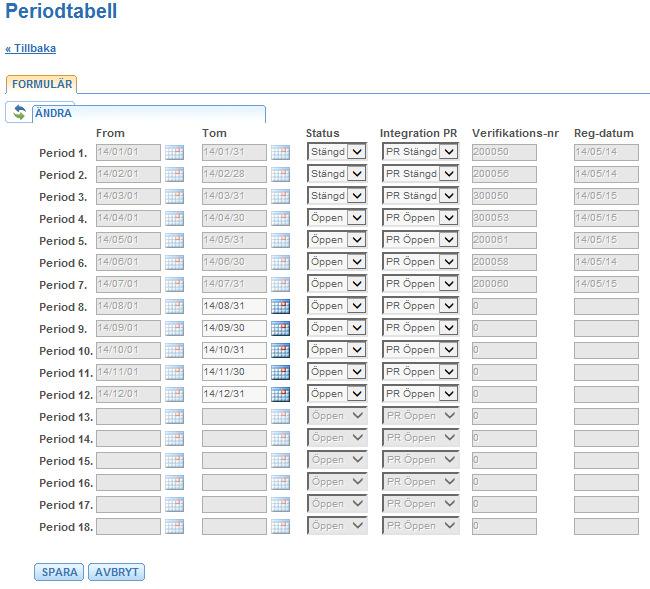This screenshot has width=650, height=589.
Task: Click Tom date field for Period 10
Action: click(234, 350)
